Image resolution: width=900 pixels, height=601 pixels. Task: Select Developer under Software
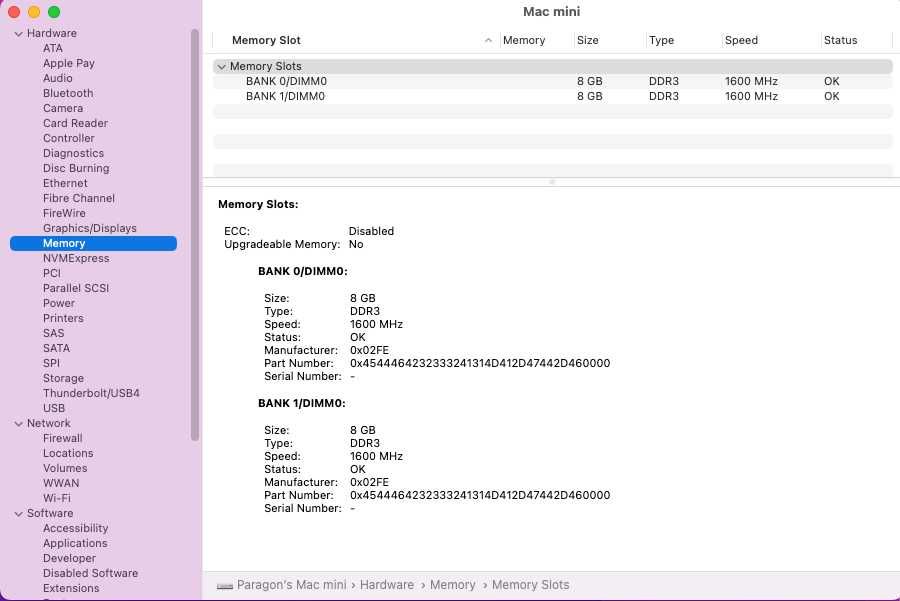pos(69,558)
